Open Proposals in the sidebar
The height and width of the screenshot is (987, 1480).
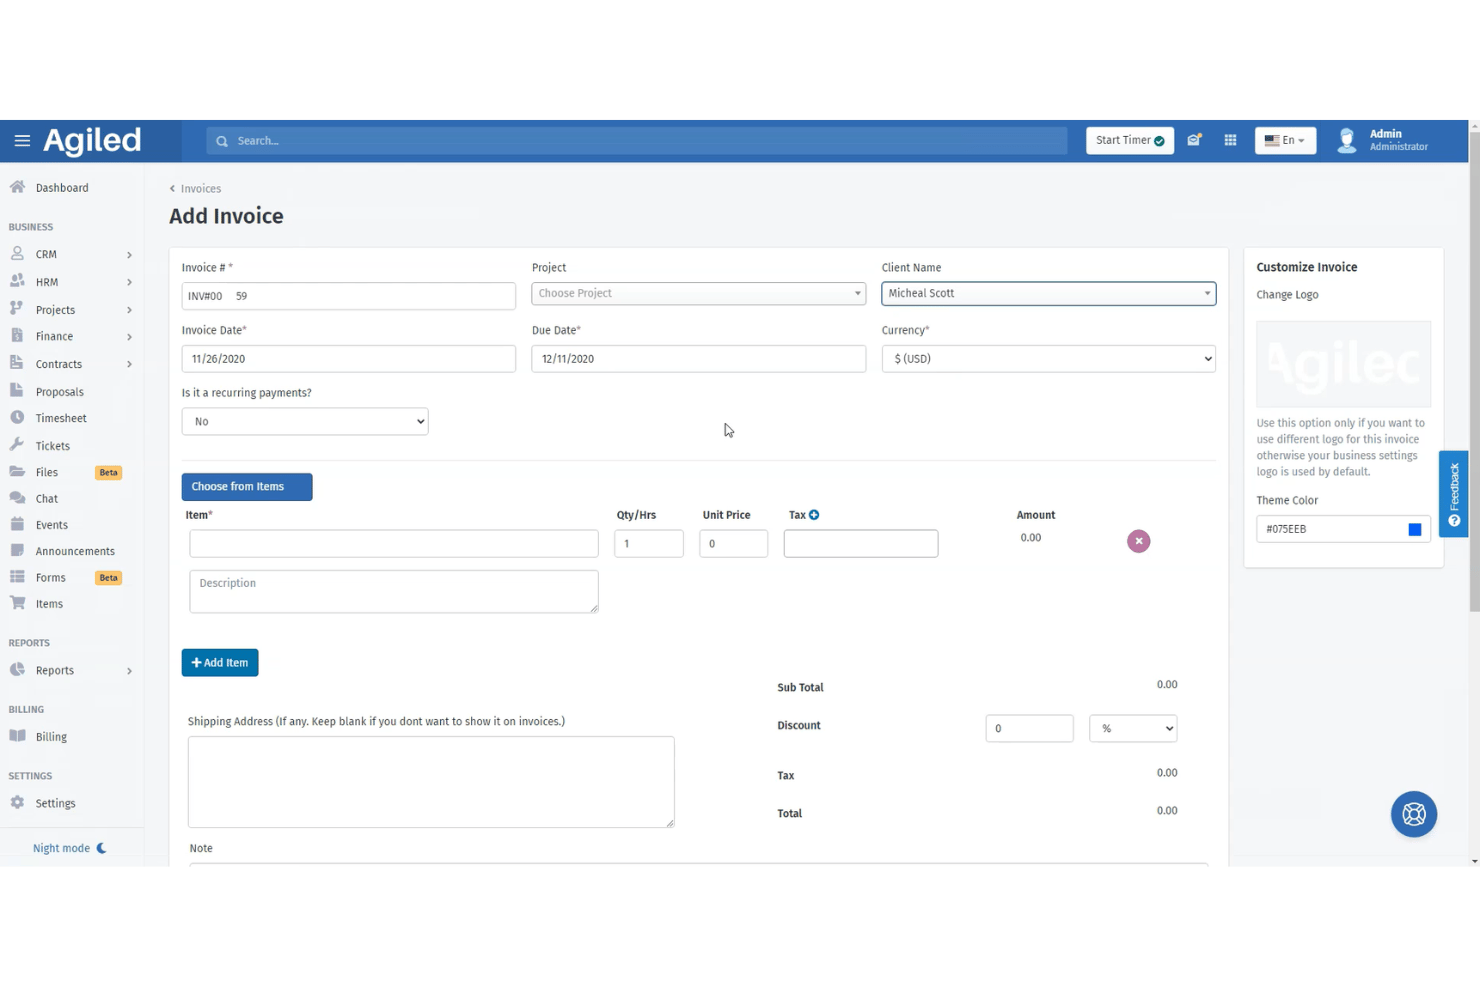click(59, 392)
